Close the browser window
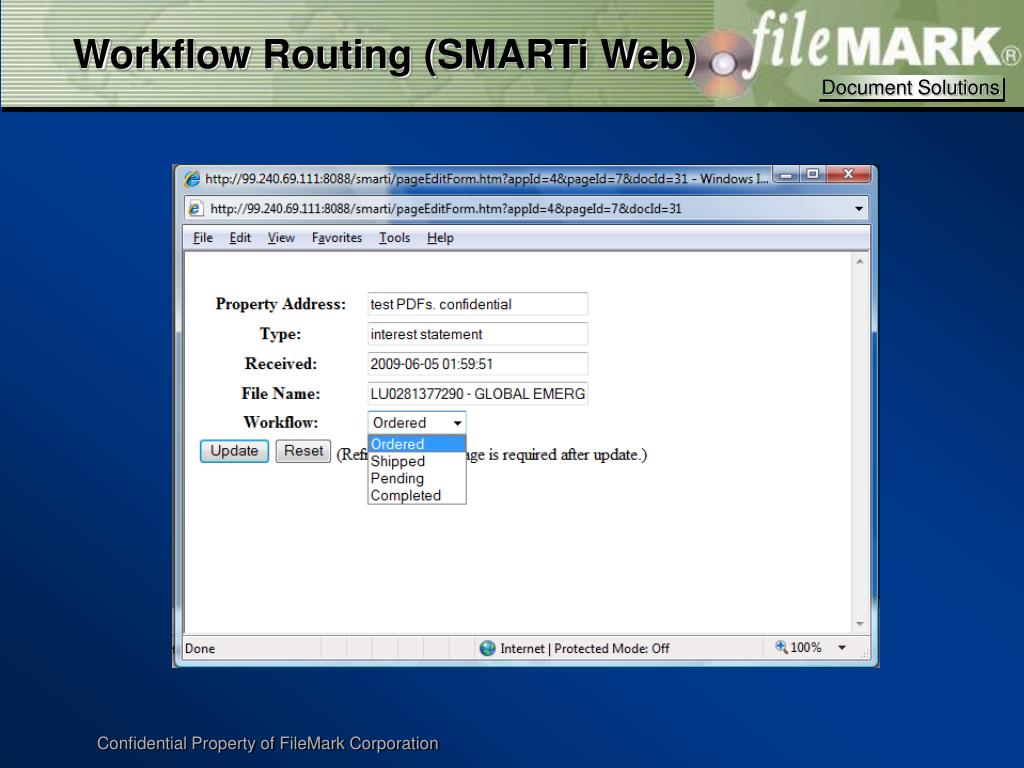 [848, 174]
